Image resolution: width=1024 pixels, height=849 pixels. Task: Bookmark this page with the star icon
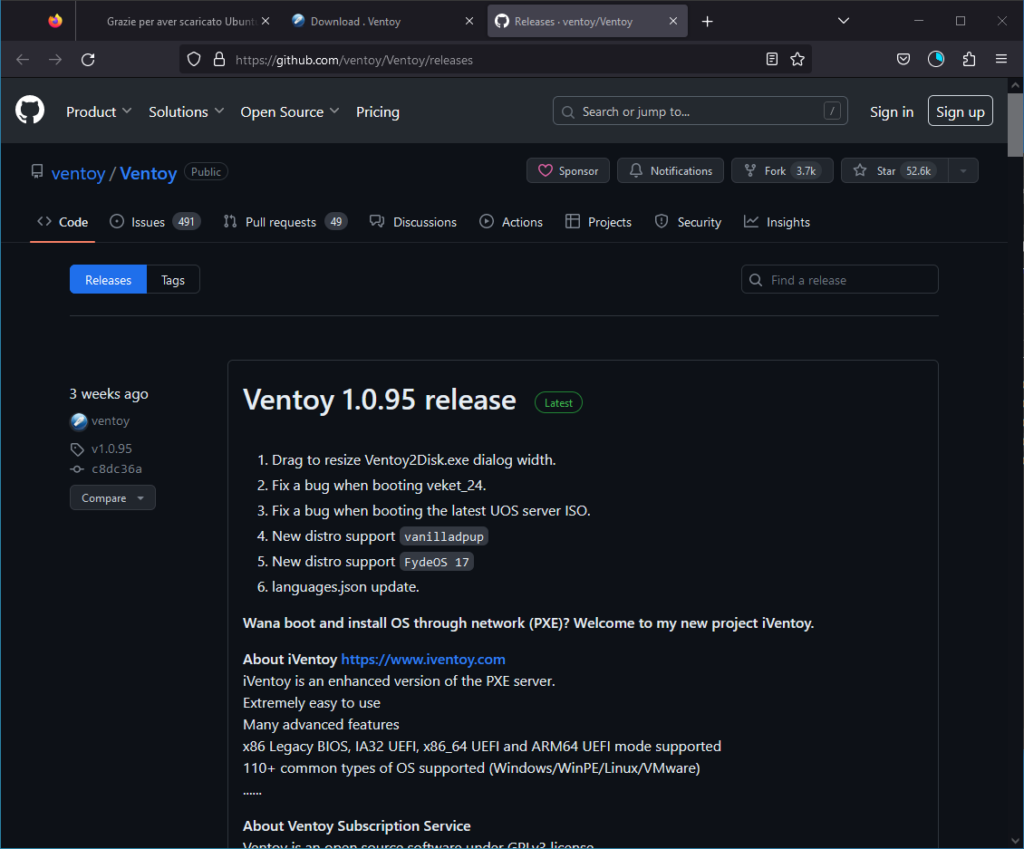tap(797, 59)
